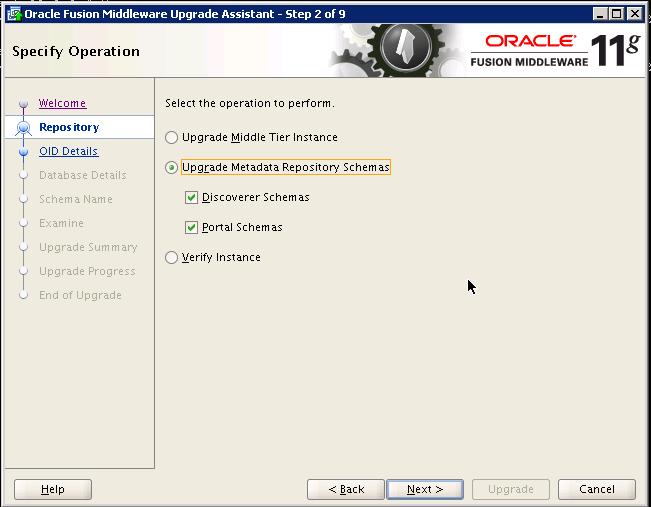Open the OID Details step link
Screen dimensions: 651x507
69,151
